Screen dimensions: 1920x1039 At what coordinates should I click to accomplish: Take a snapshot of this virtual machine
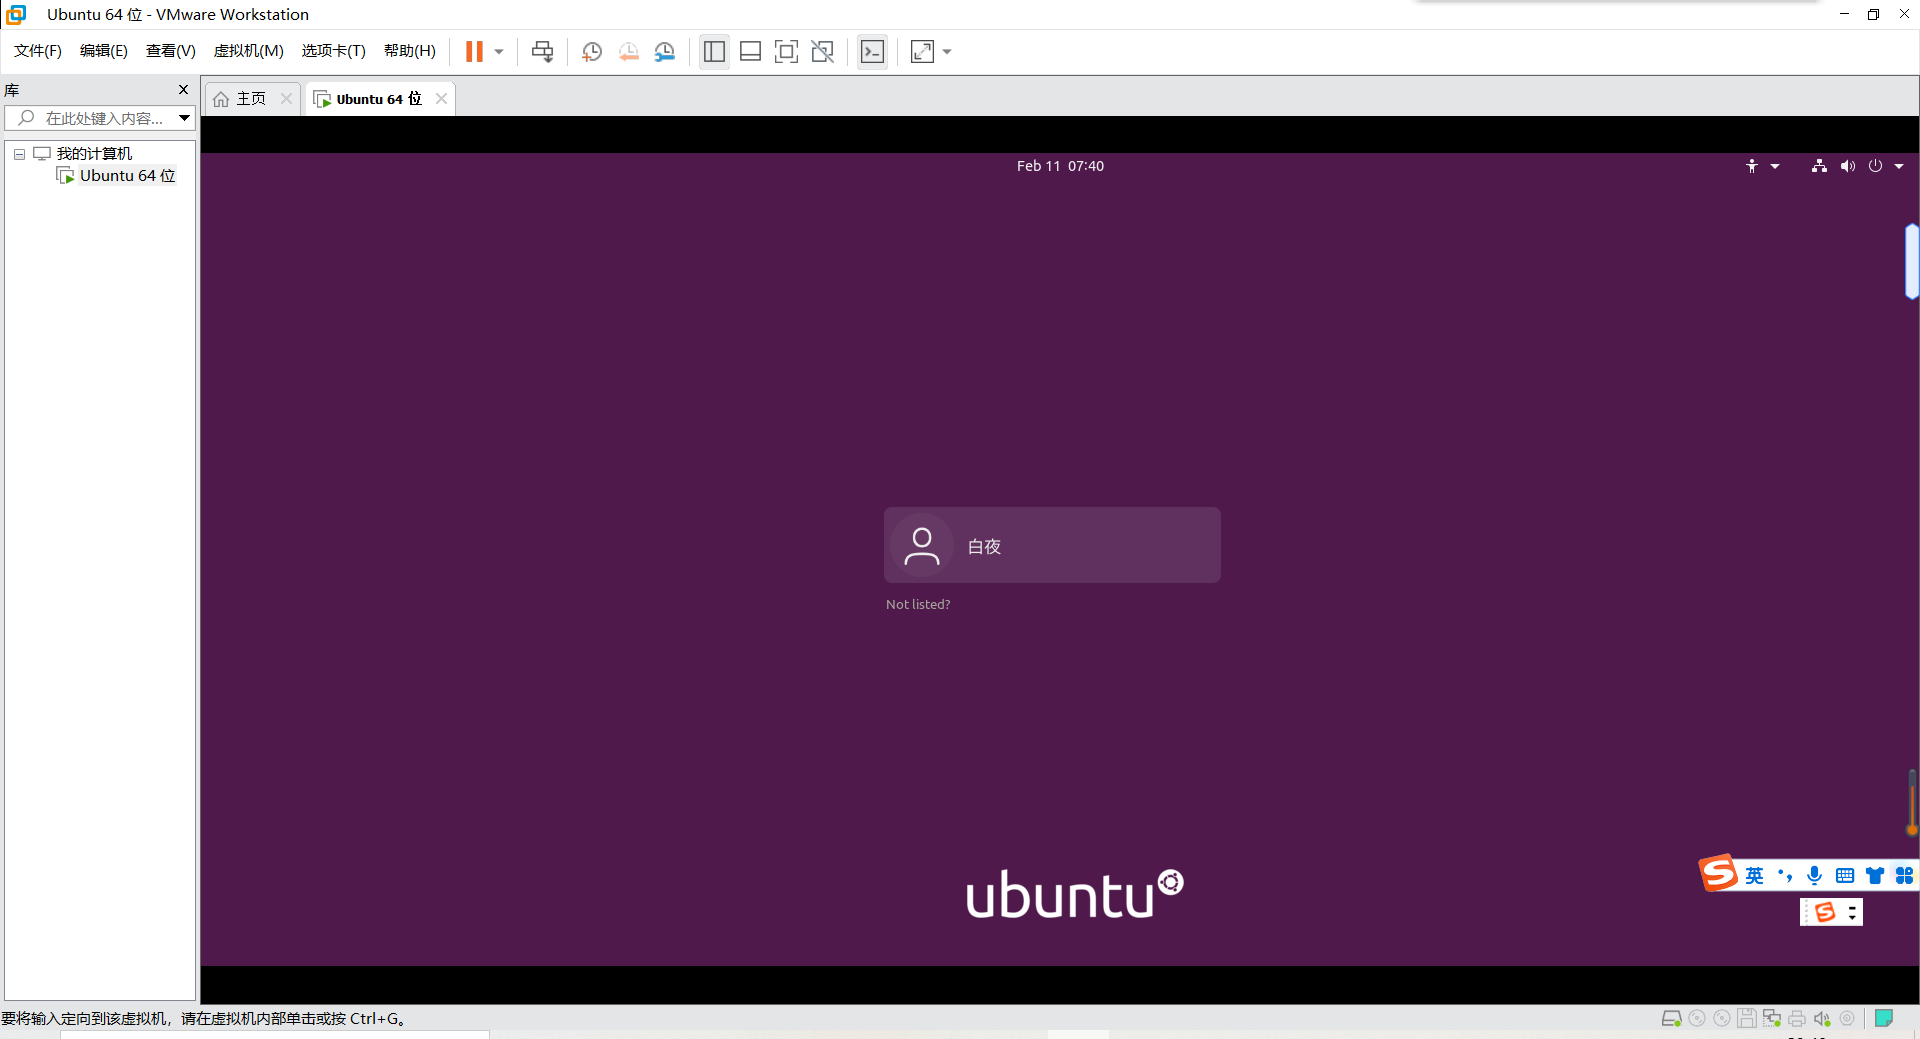pyautogui.click(x=592, y=51)
